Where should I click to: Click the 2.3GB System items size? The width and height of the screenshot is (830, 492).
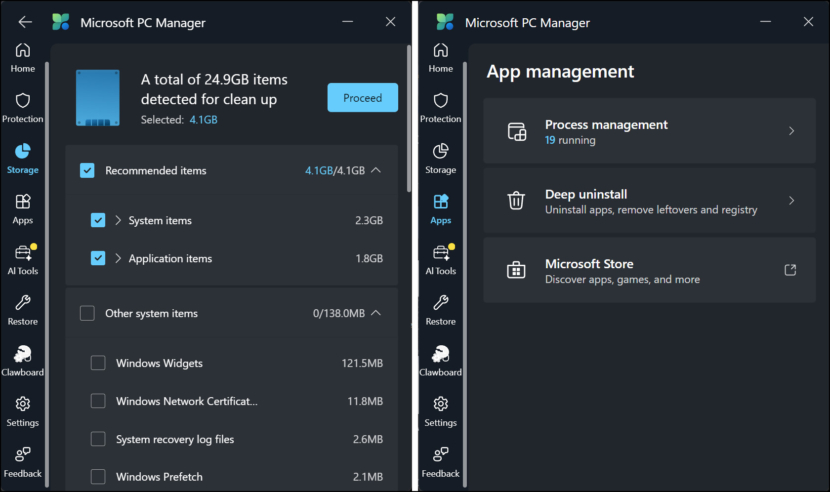369,220
